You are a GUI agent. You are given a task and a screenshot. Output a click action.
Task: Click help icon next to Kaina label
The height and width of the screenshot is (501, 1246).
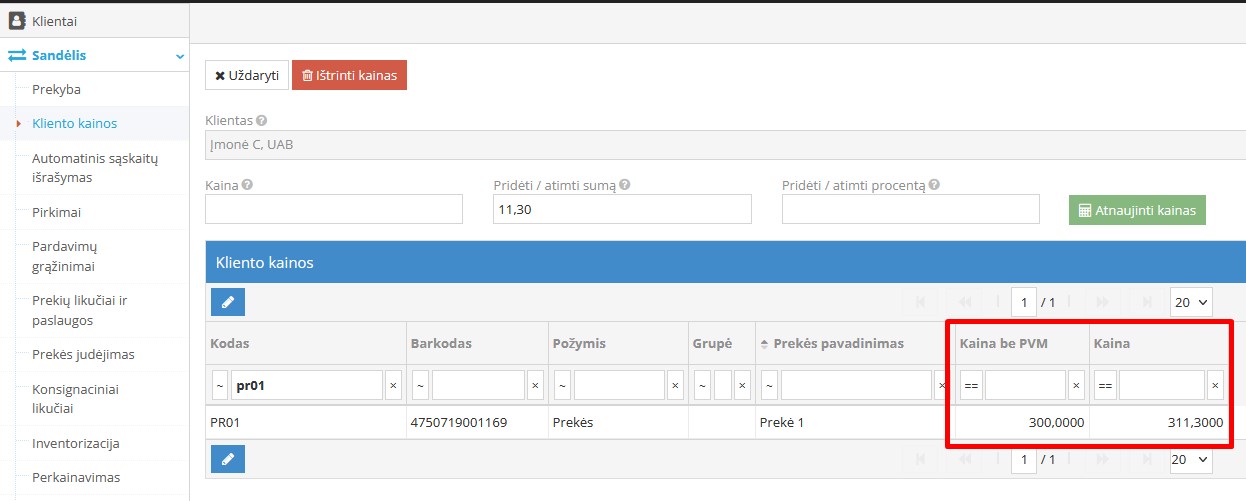tap(247, 185)
